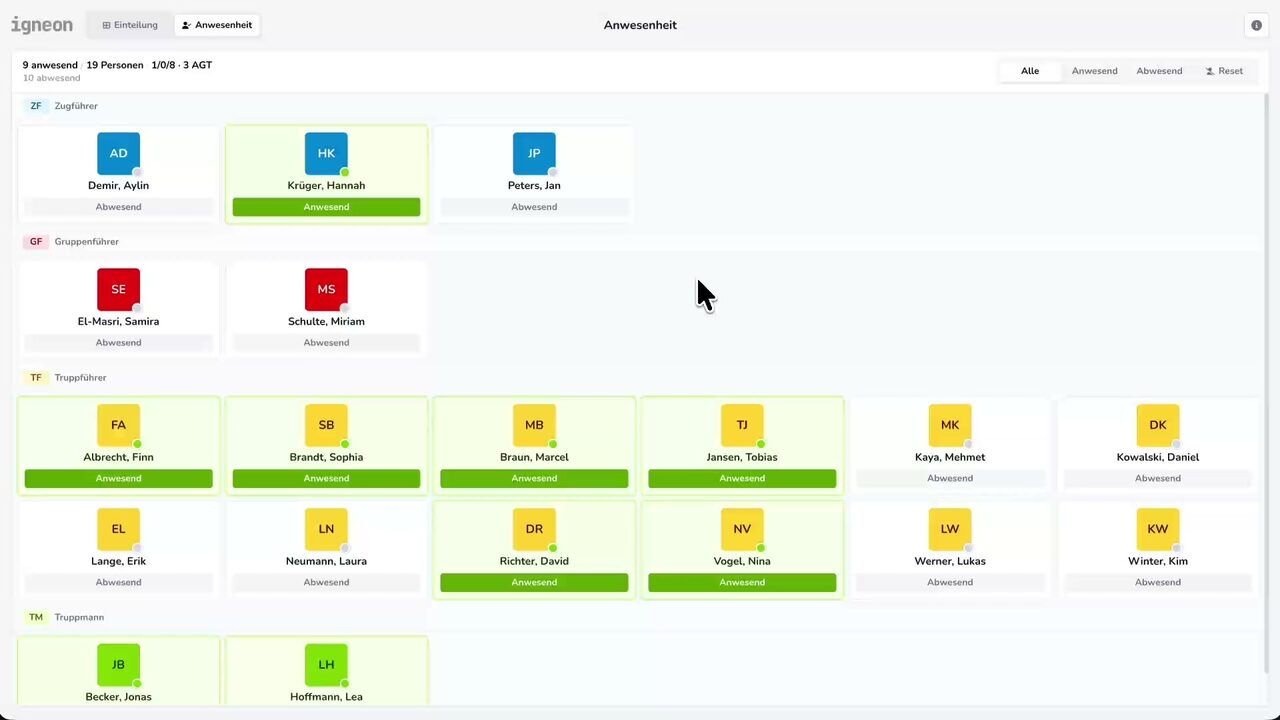The width and height of the screenshot is (1280, 720).
Task: Click the TM Truppmann group header
Action: 65,618
